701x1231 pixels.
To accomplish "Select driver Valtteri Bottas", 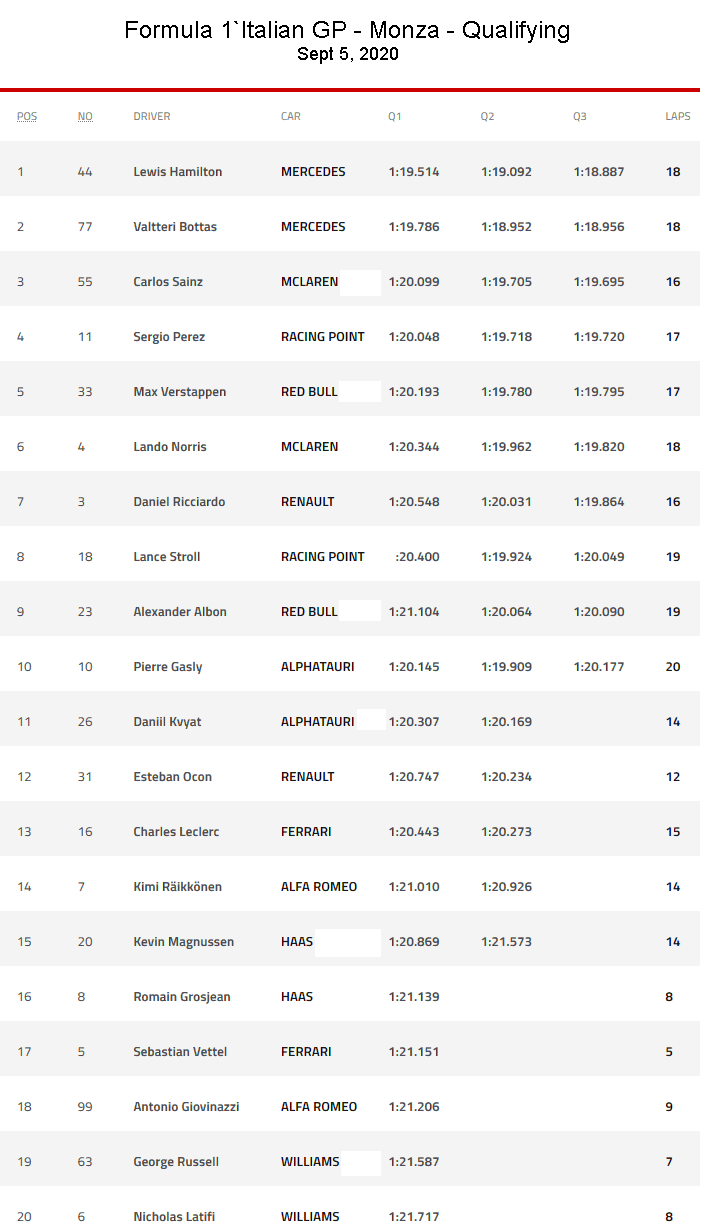I will 175,227.
